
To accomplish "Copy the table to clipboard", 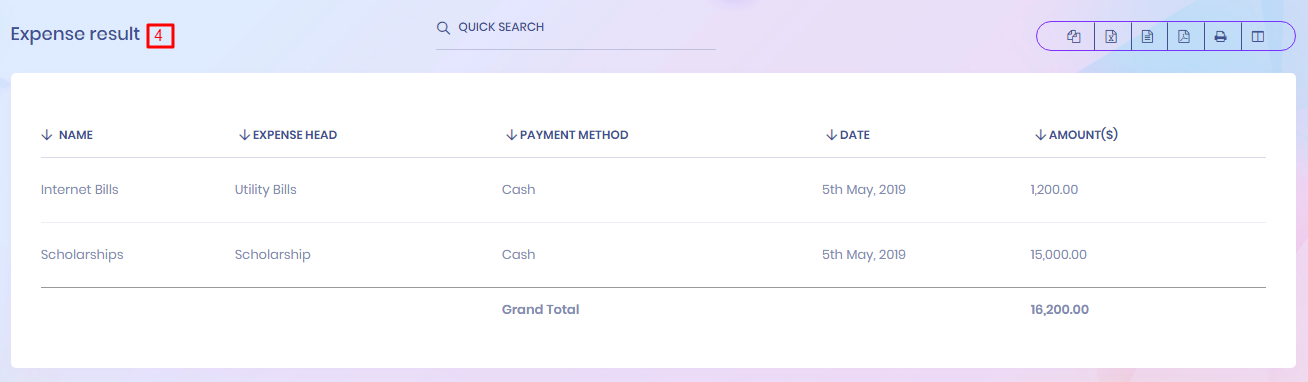I will pyautogui.click(x=1075, y=37).
